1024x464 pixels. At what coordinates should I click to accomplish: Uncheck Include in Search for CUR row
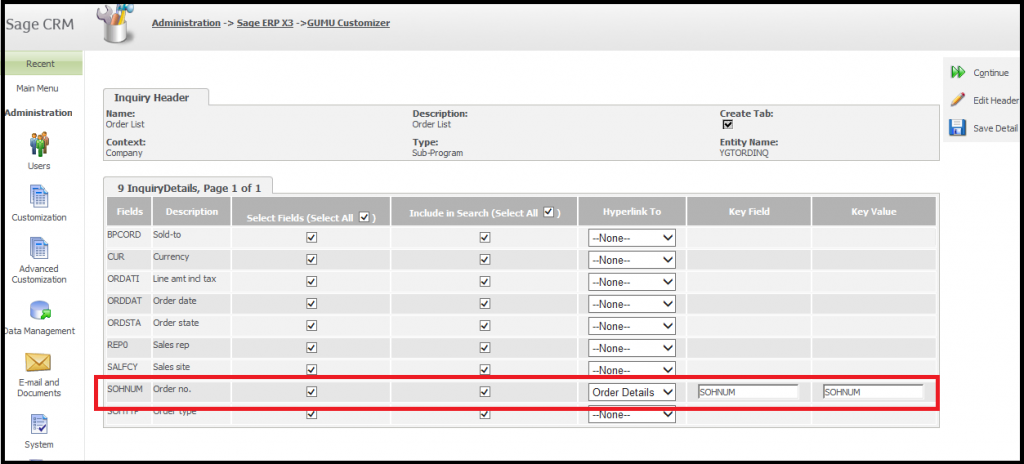coord(485,259)
